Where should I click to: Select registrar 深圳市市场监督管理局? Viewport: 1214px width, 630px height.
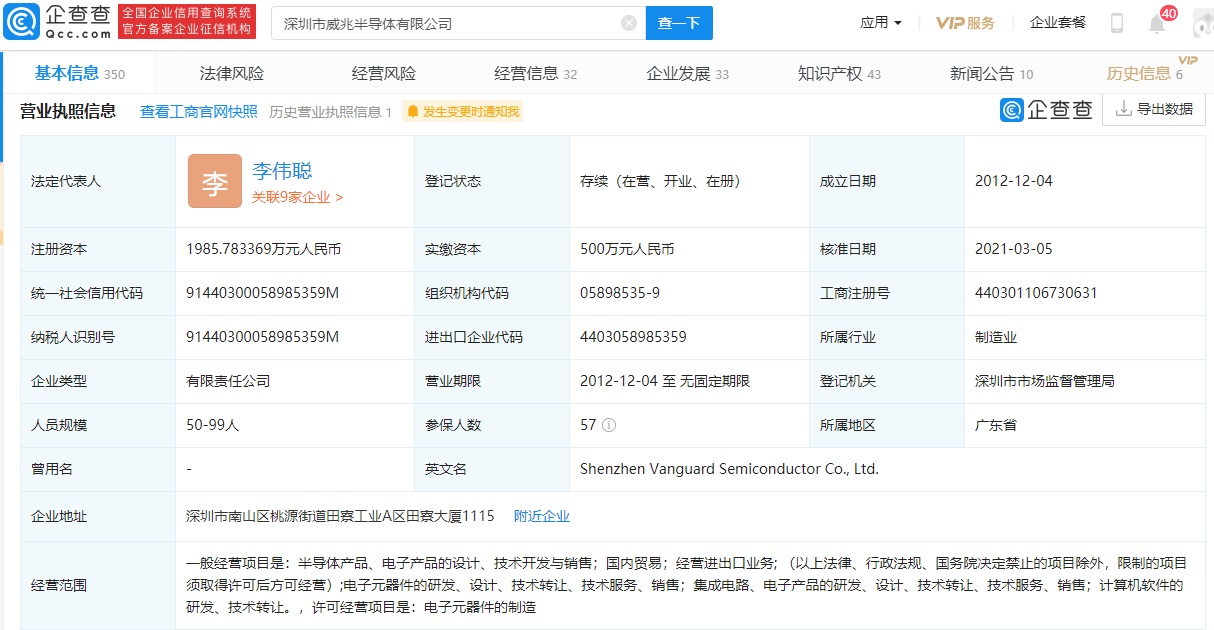(1045, 381)
